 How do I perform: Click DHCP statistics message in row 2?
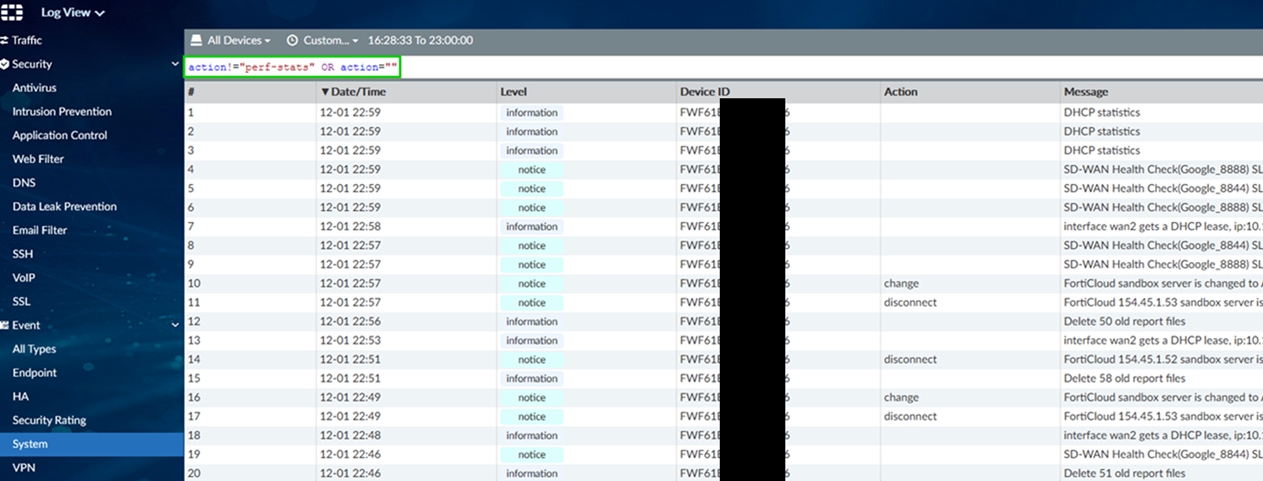click(x=1101, y=132)
